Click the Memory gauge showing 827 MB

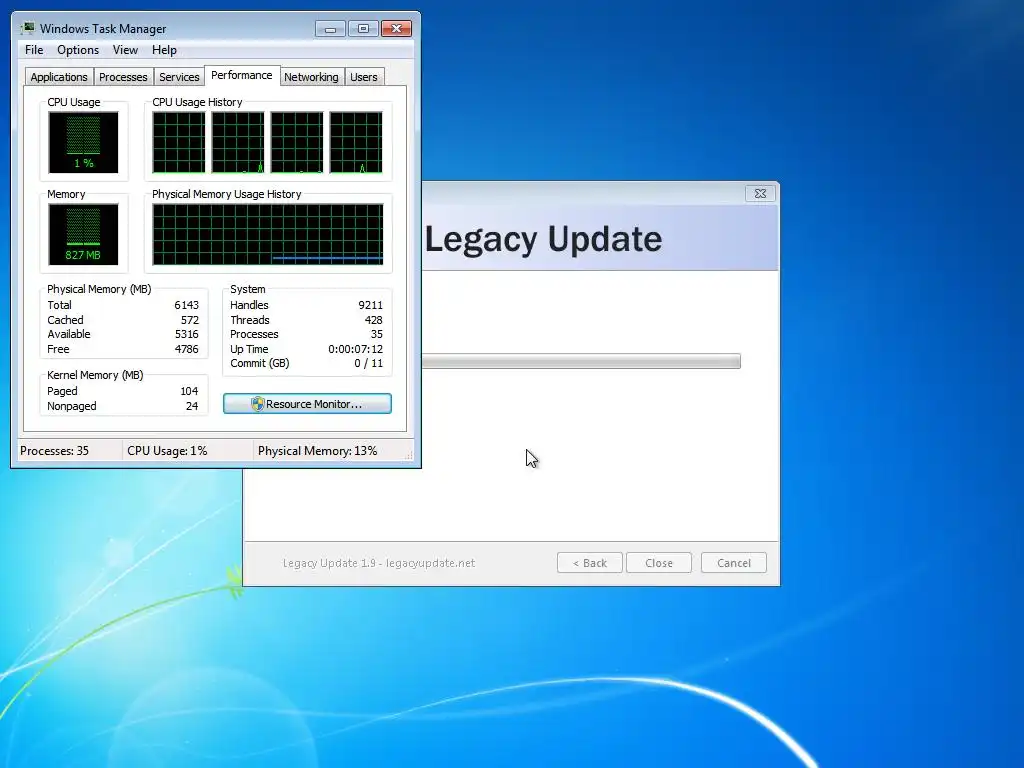[x=83, y=234]
